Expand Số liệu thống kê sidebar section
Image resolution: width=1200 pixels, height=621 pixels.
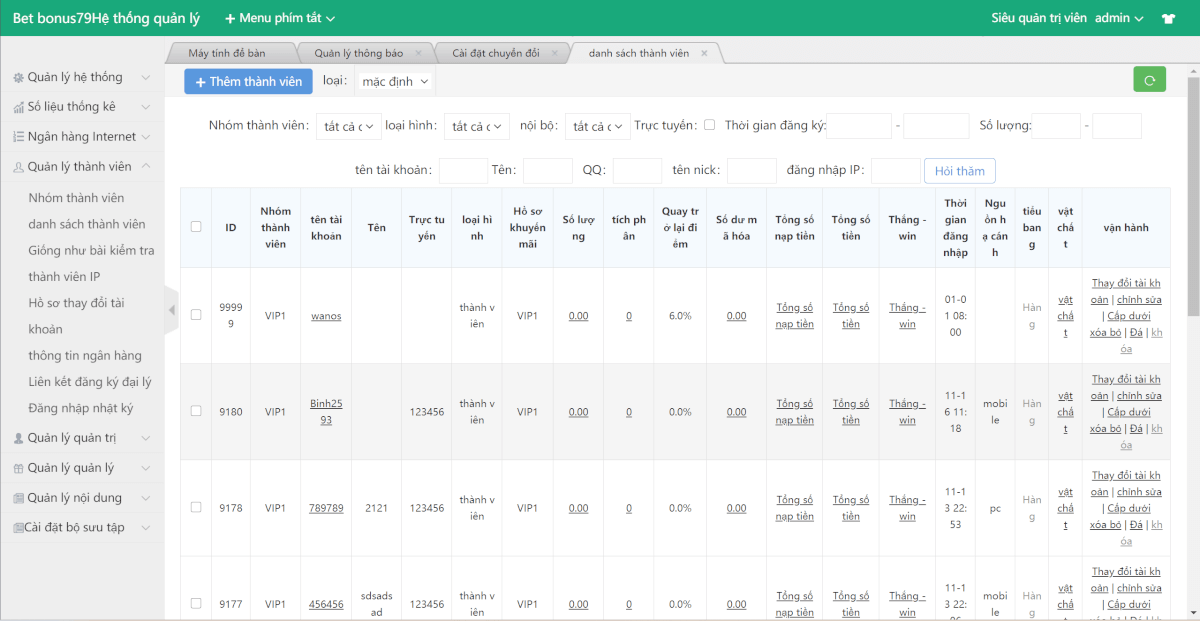point(82,107)
